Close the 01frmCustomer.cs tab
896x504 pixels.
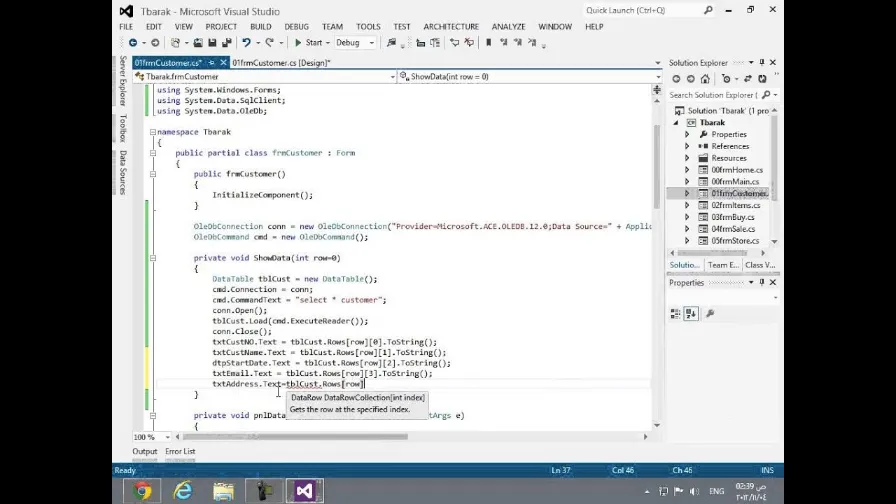tap(223, 63)
